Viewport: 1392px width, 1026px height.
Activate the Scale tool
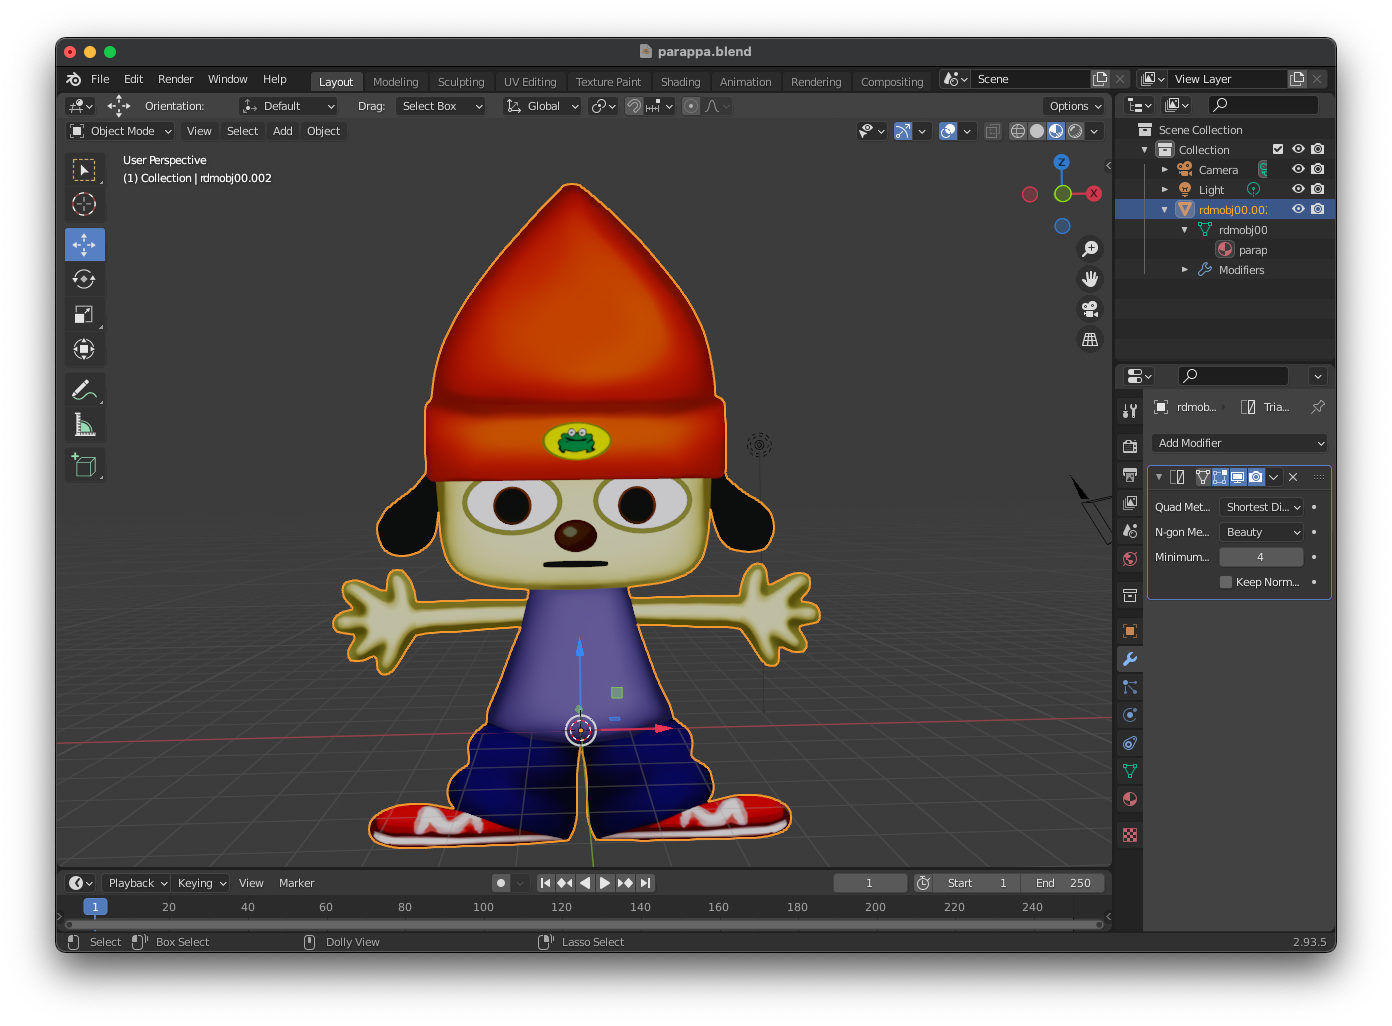click(x=84, y=314)
